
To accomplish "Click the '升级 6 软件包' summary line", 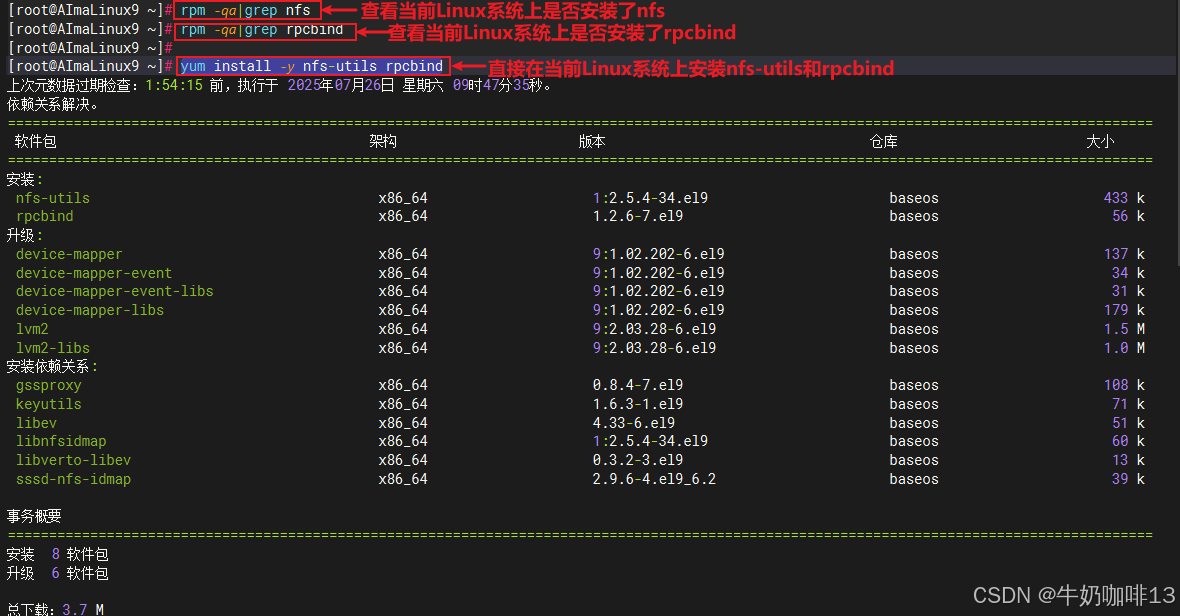I will [57, 573].
